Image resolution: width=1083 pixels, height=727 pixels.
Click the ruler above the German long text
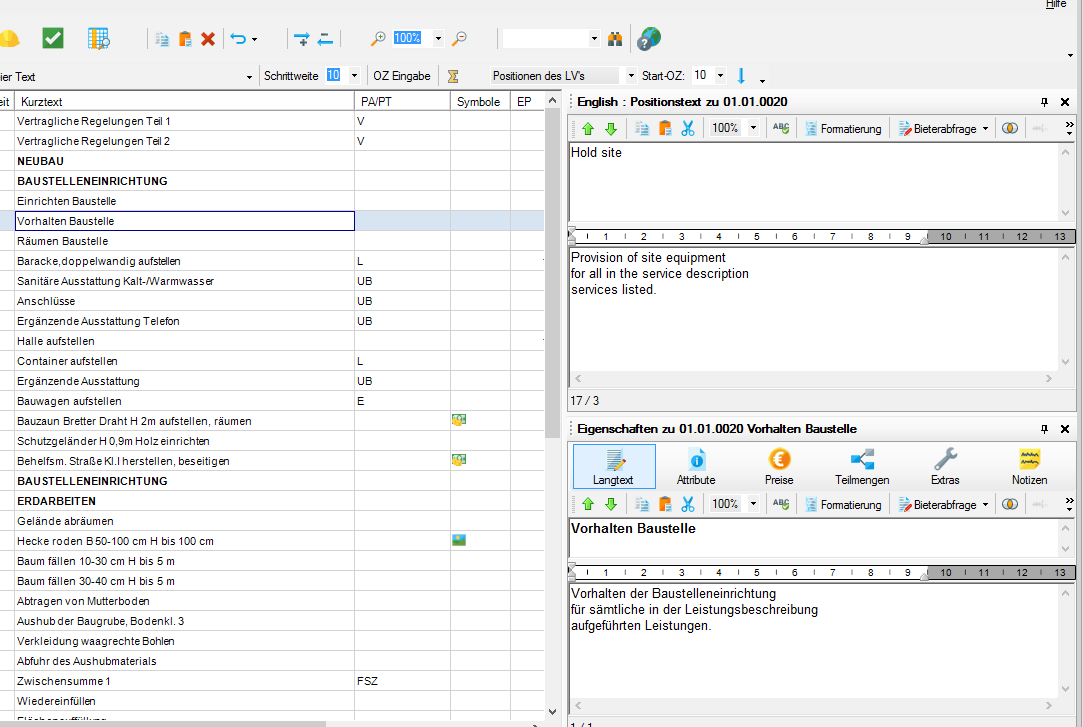[822, 572]
